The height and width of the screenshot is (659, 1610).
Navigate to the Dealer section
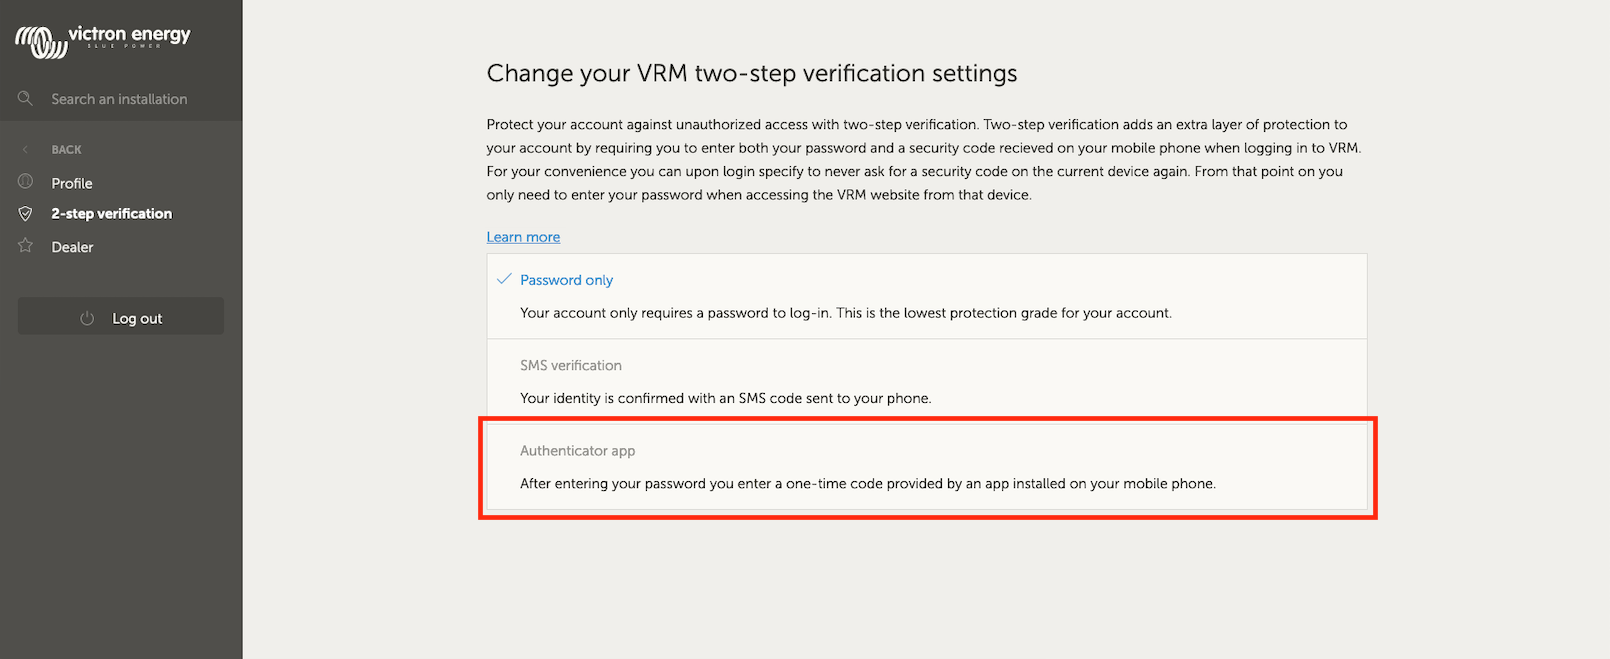(x=72, y=247)
